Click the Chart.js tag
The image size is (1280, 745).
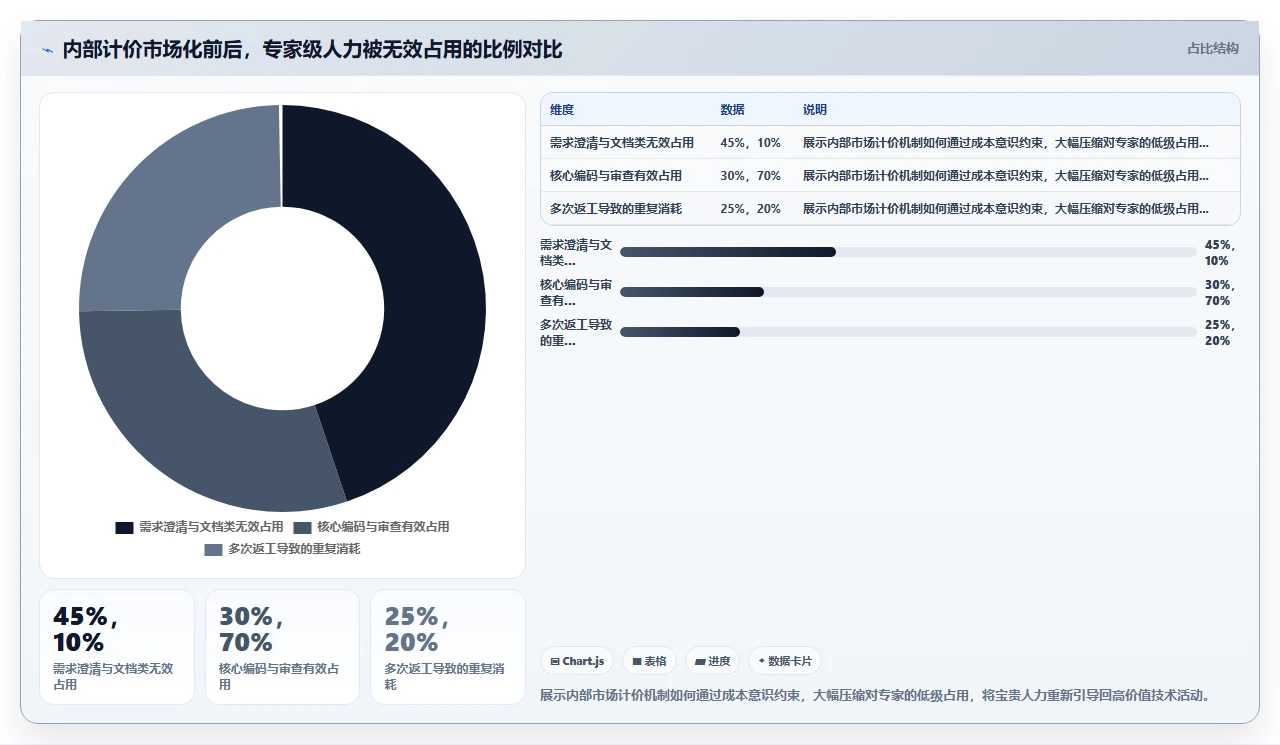pos(577,661)
